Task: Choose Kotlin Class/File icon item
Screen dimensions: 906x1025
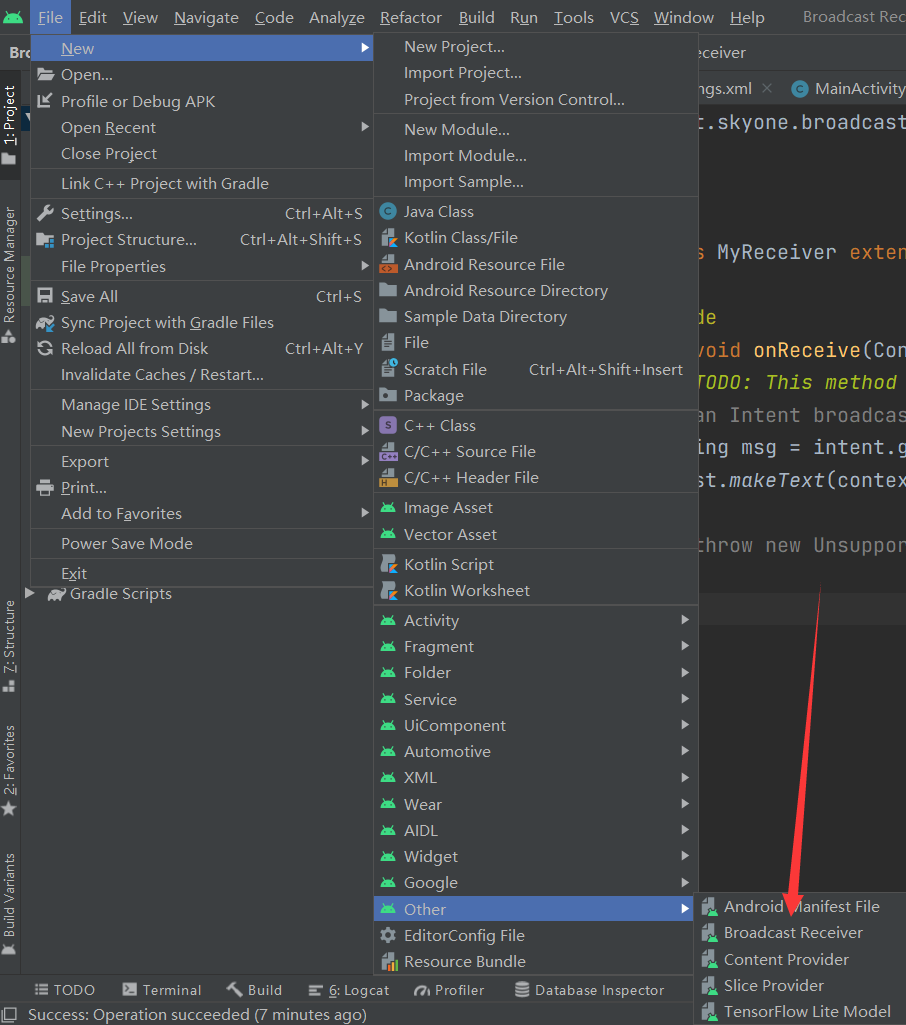Action: (x=388, y=238)
